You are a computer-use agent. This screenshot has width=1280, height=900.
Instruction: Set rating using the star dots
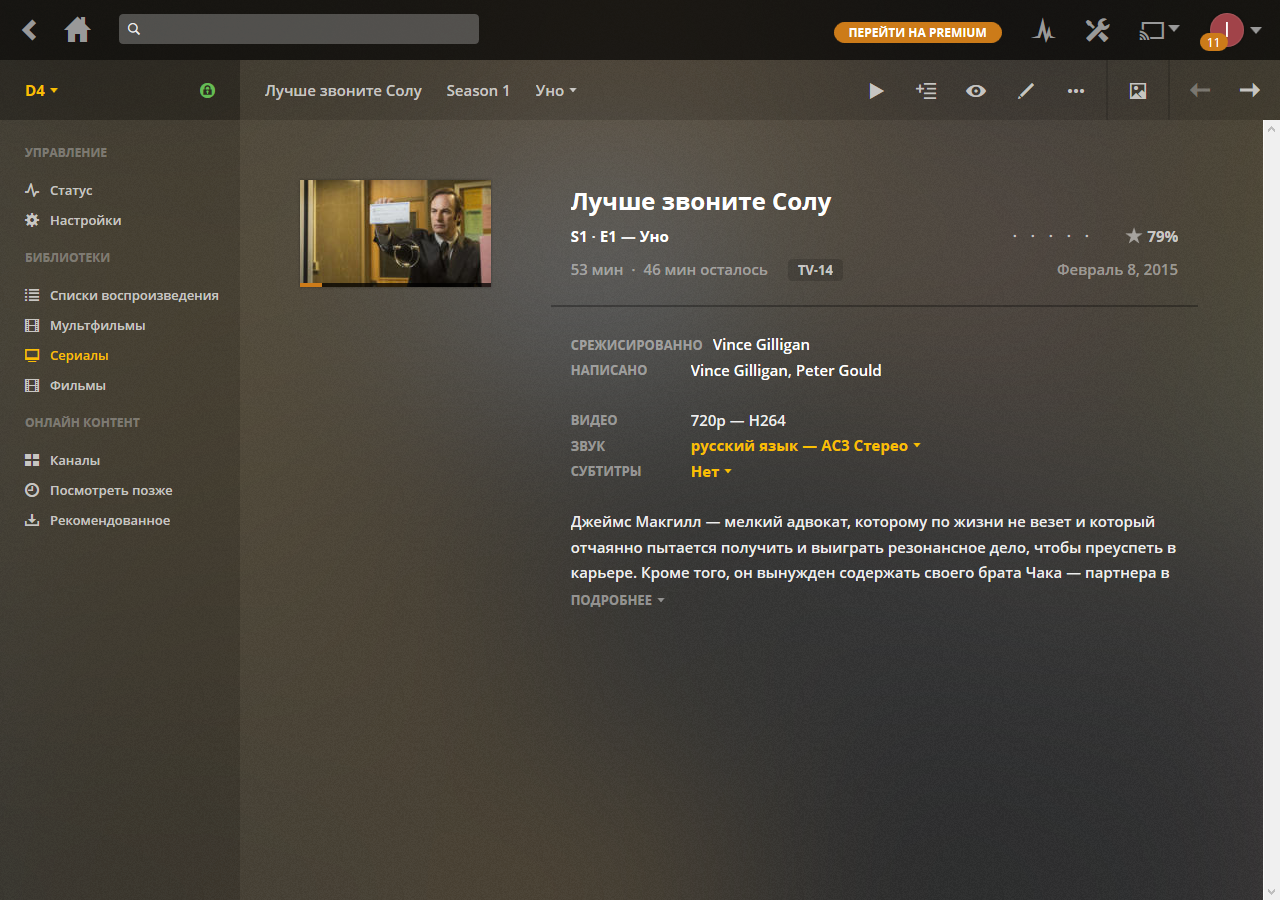coord(1051,237)
